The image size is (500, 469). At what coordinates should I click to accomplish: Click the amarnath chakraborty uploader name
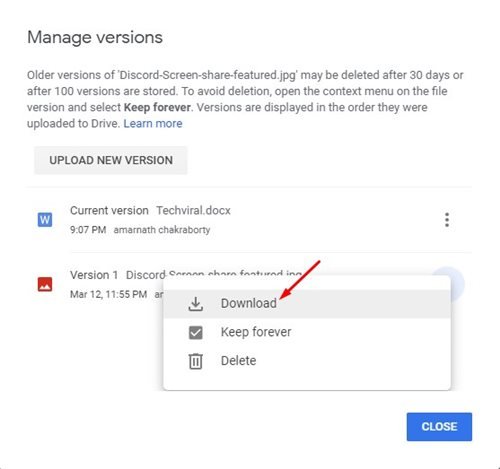click(162, 230)
